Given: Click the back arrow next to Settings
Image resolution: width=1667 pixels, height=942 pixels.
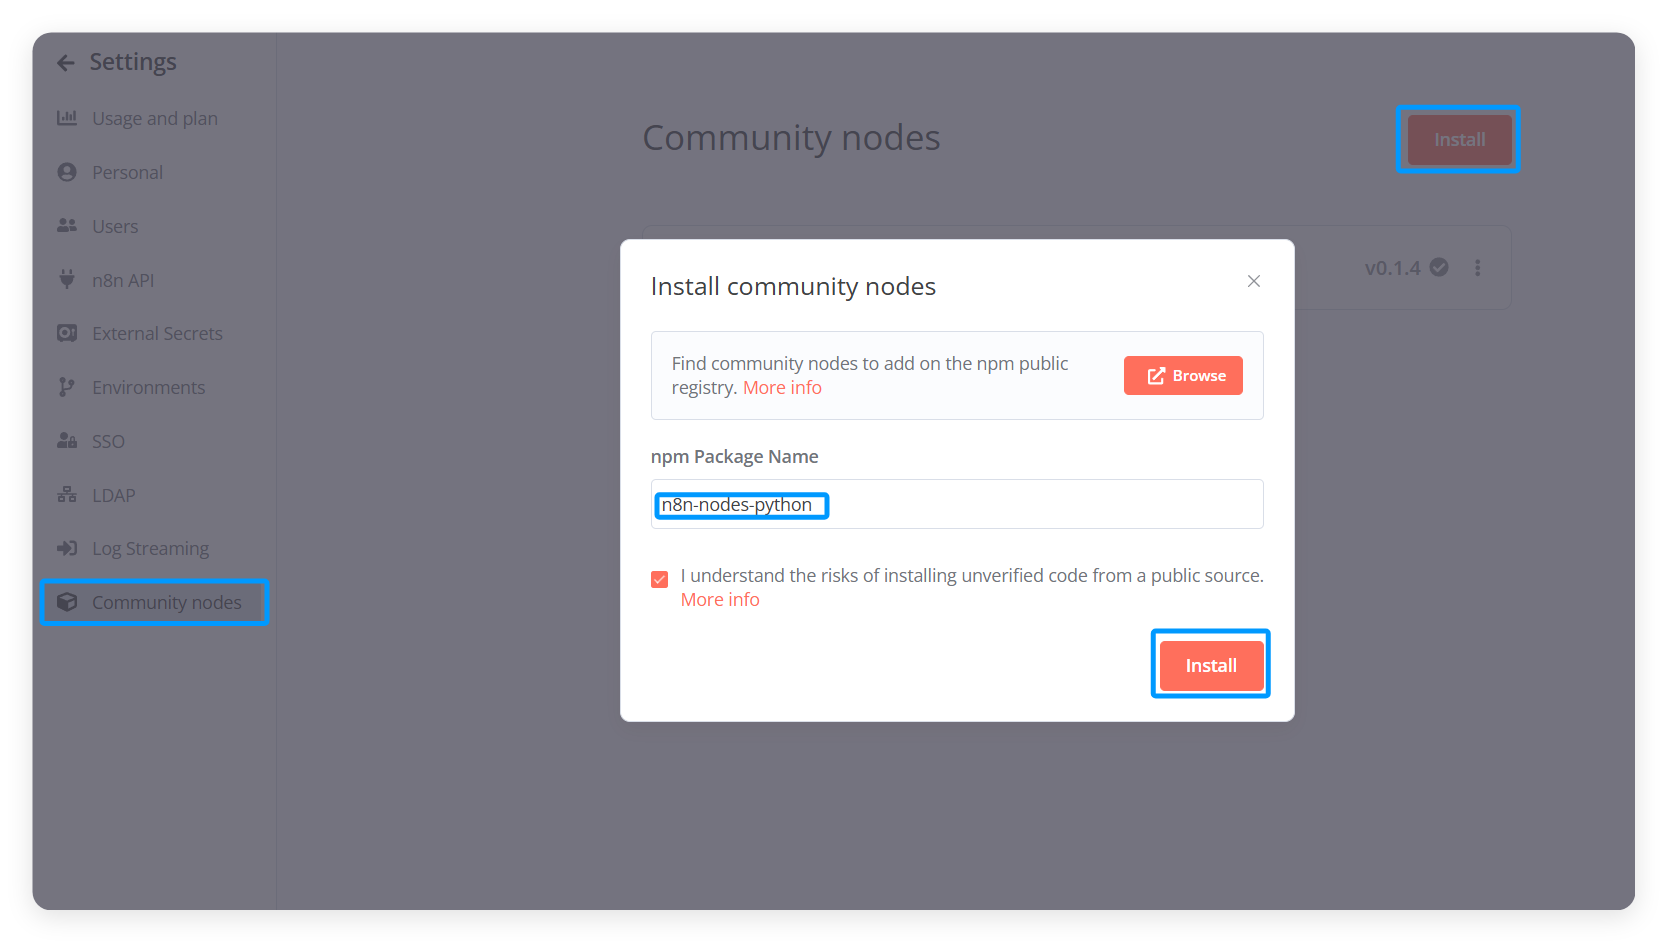Looking at the screenshot, I should (x=66, y=63).
